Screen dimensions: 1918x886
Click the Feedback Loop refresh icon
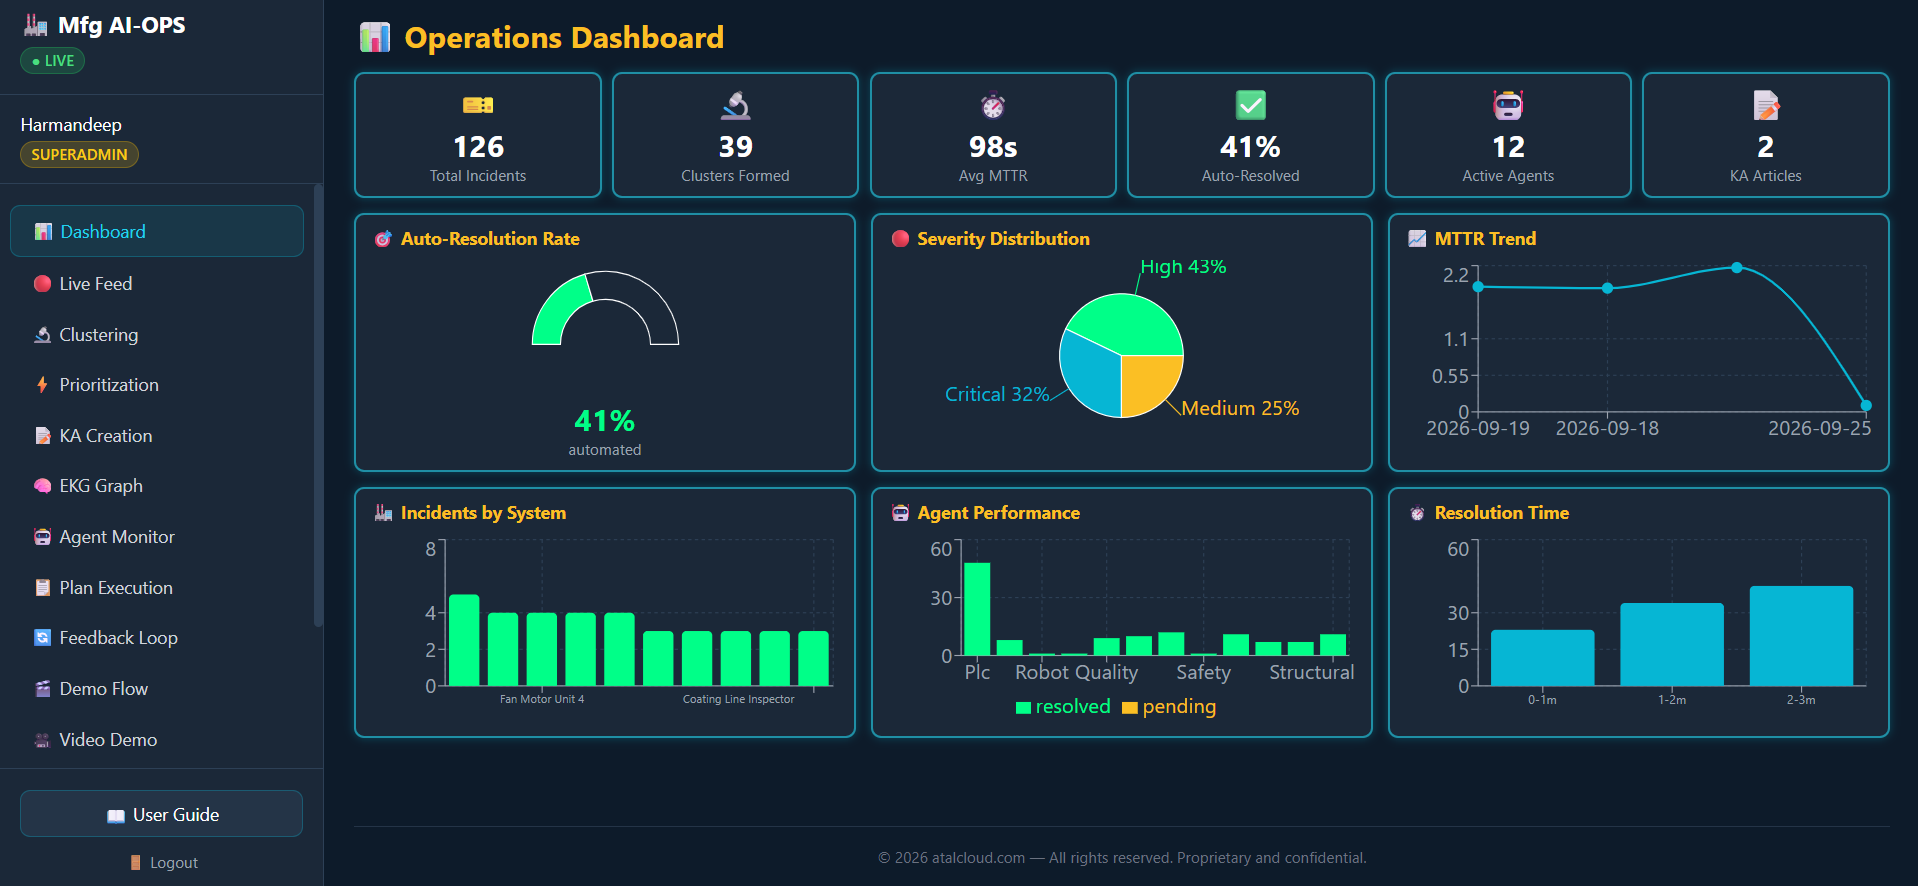42,637
